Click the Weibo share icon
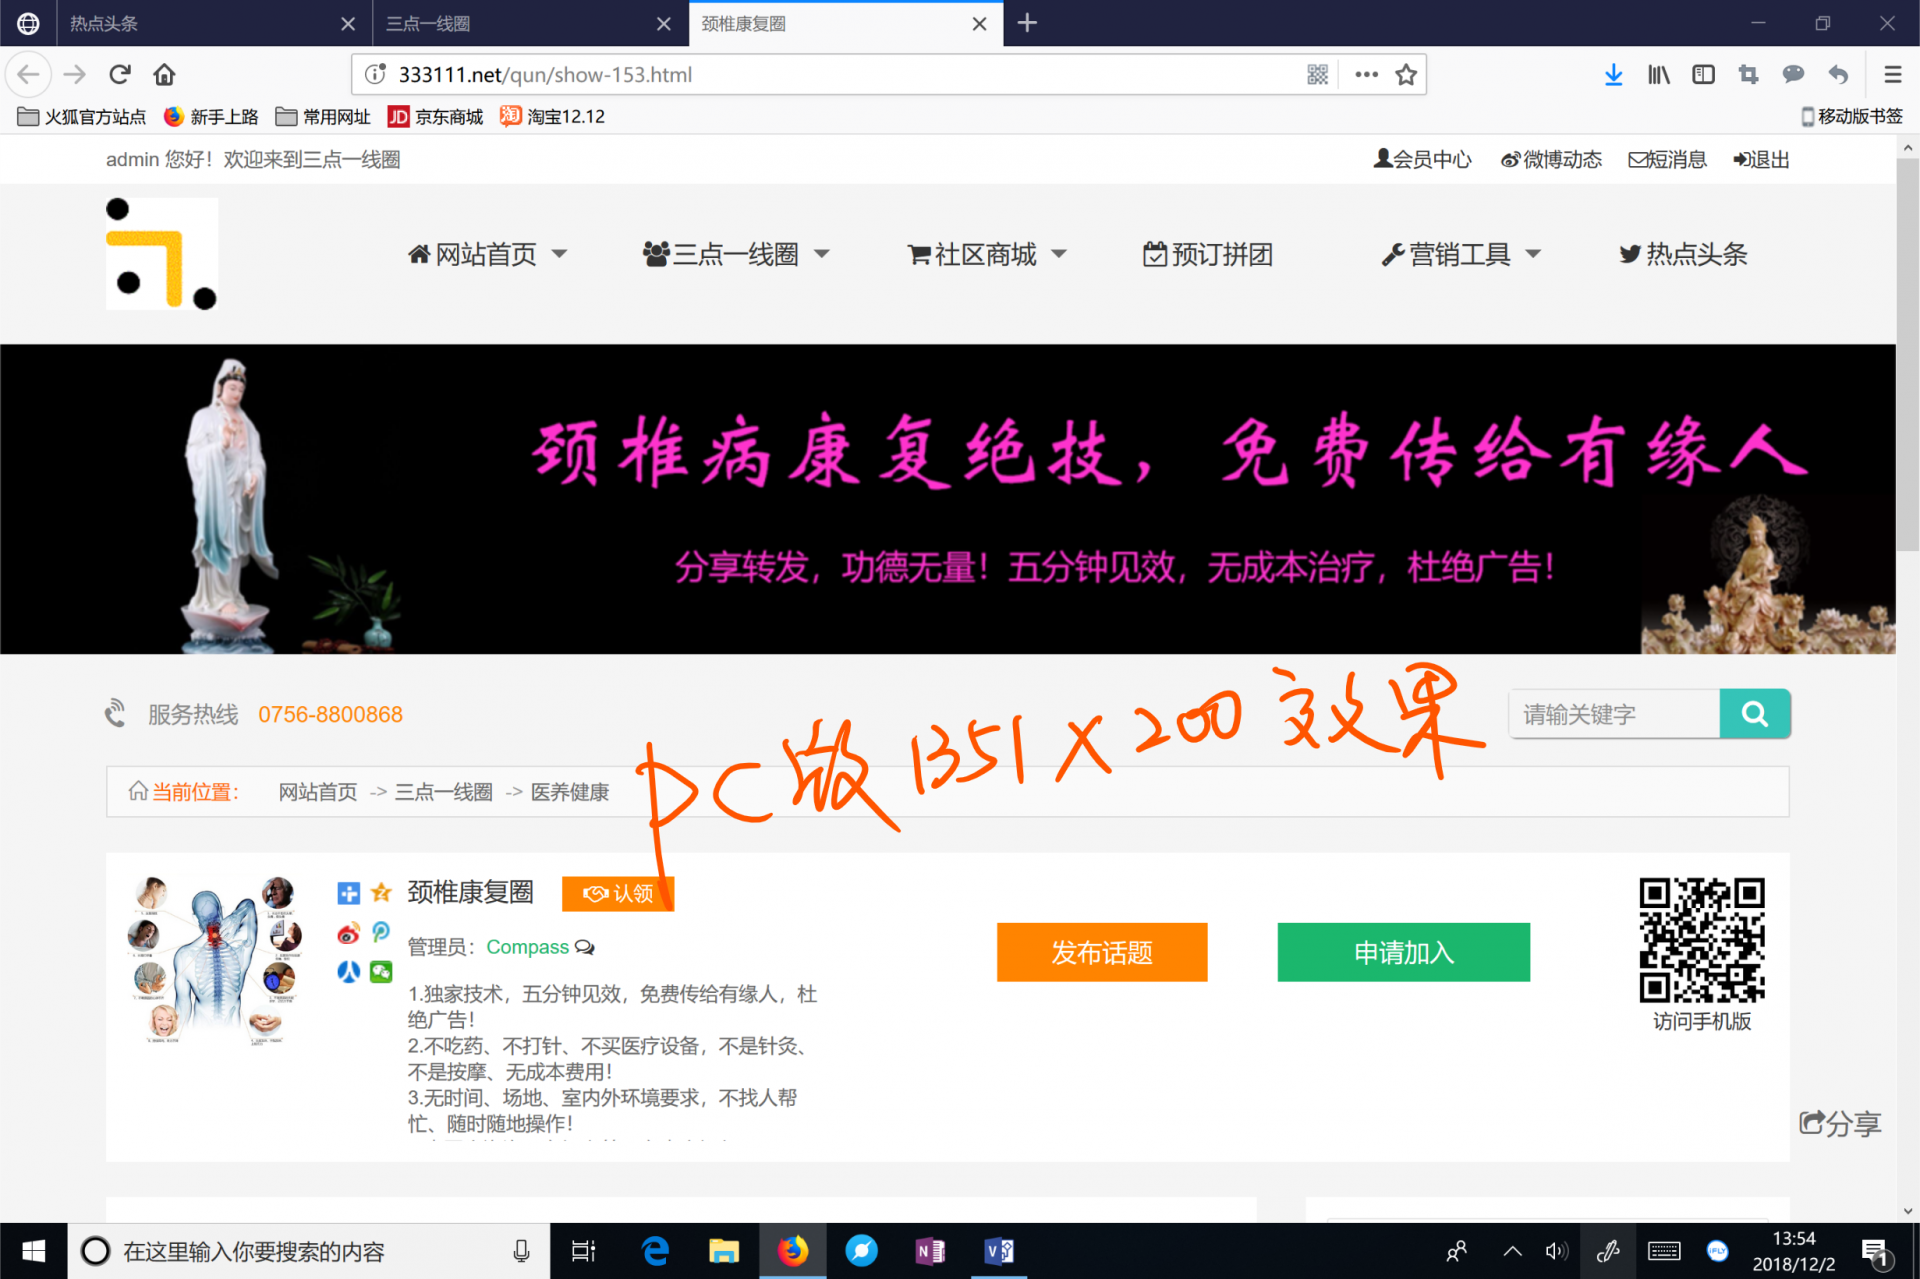Viewport: 1920px width, 1279px height. 348,934
